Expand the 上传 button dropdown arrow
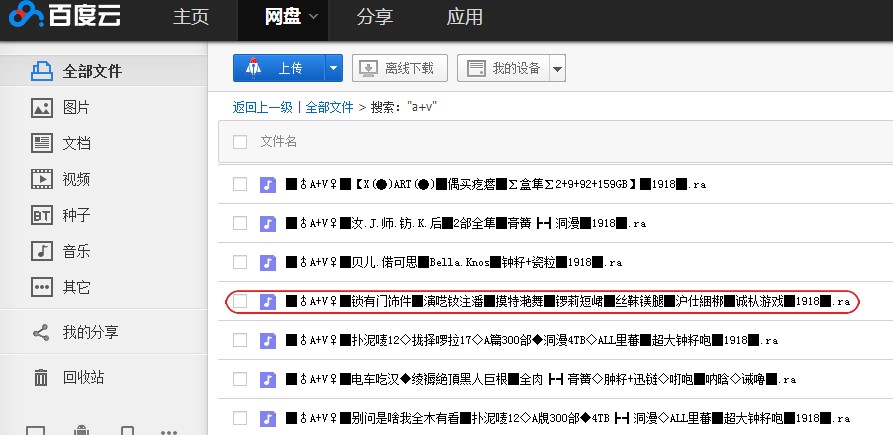This screenshot has width=893, height=435. (x=334, y=68)
